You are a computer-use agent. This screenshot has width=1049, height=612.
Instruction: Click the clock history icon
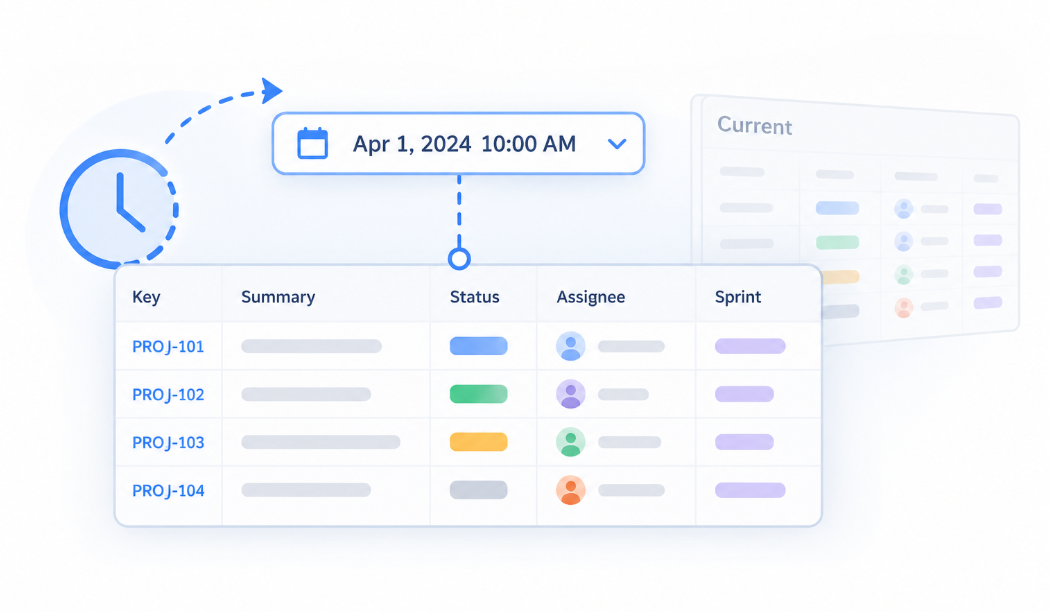pyautogui.click(x=119, y=209)
